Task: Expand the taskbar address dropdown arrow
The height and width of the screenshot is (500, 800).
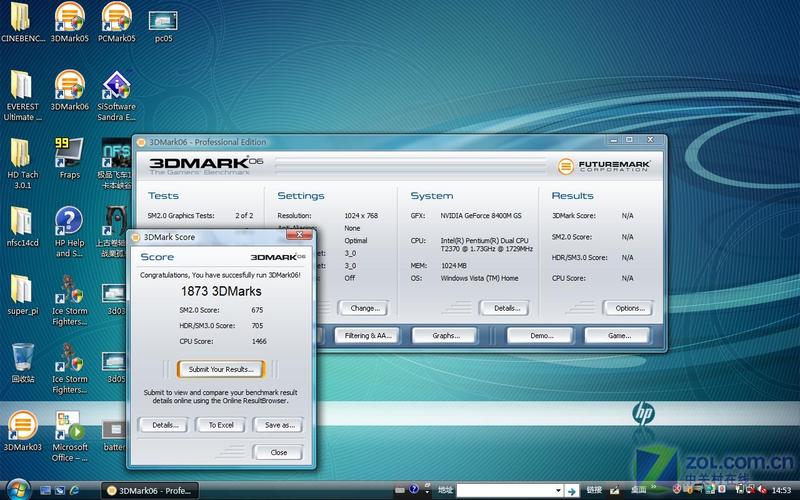Action: tap(558, 490)
